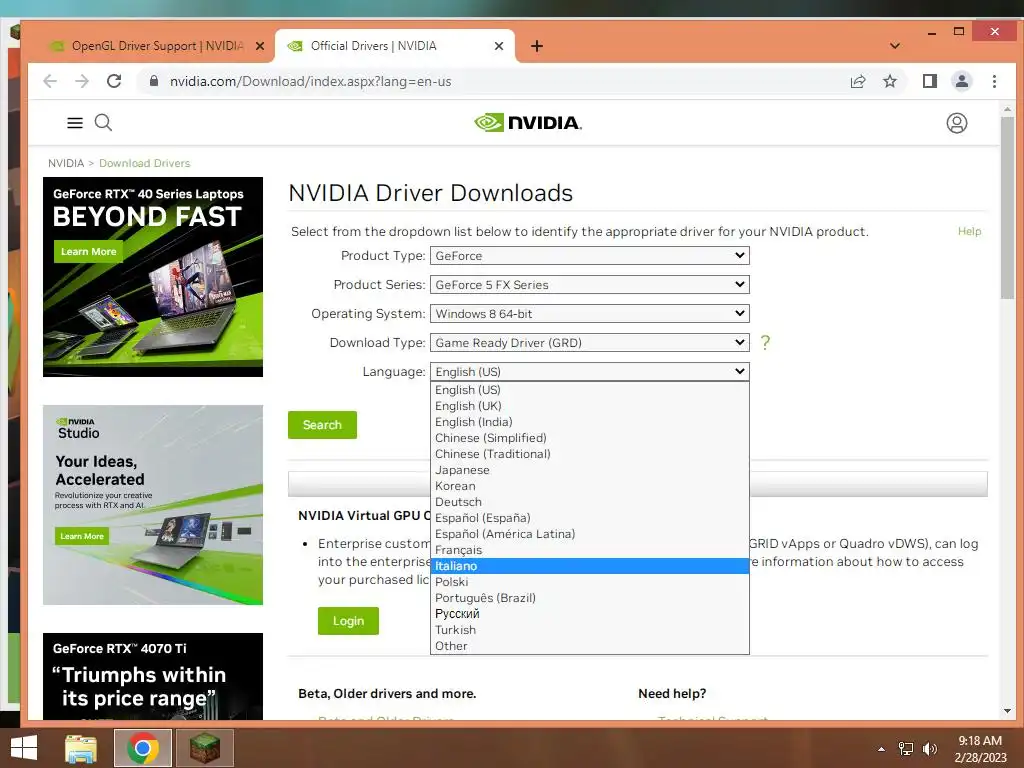1024x768 pixels.
Task: Click the volume speaker tray icon
Action: pos(929,749)
